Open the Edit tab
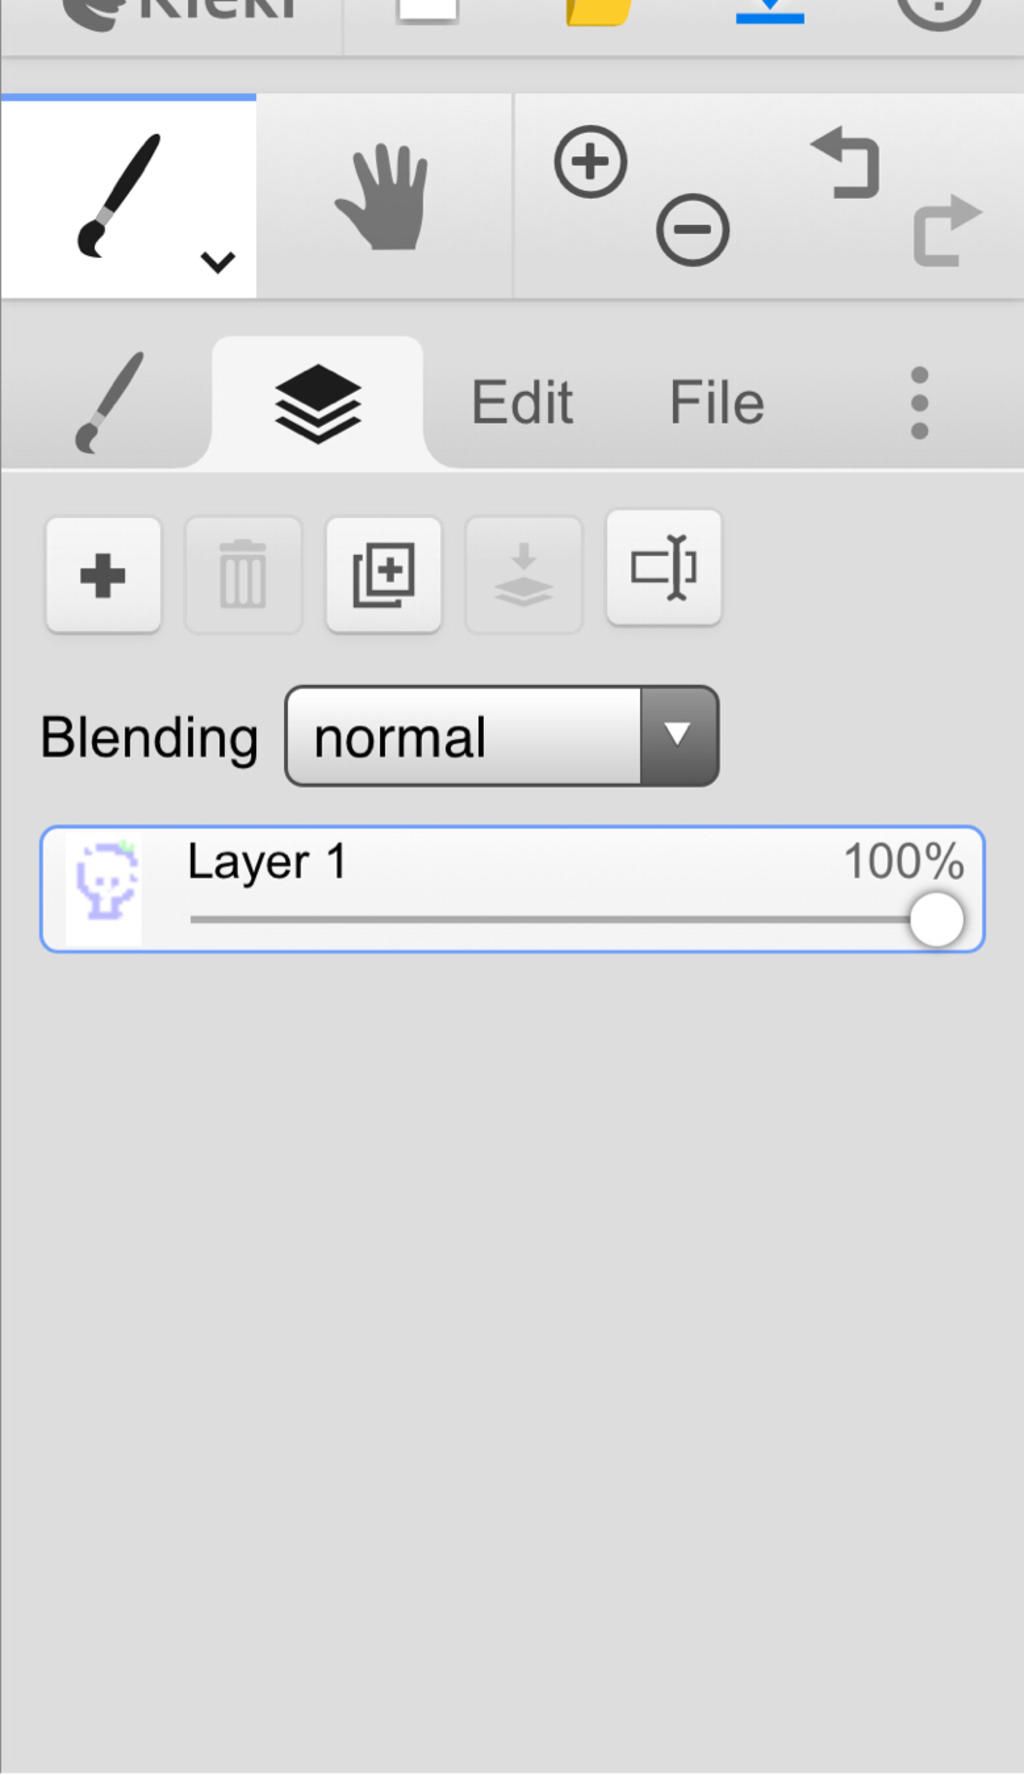 coord(521,403)
